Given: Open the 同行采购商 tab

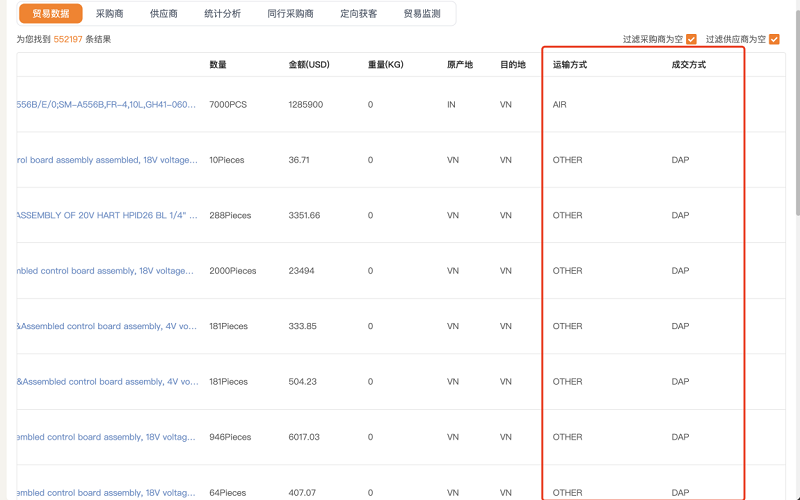Looking at the screenshot, I should (290, 14).
